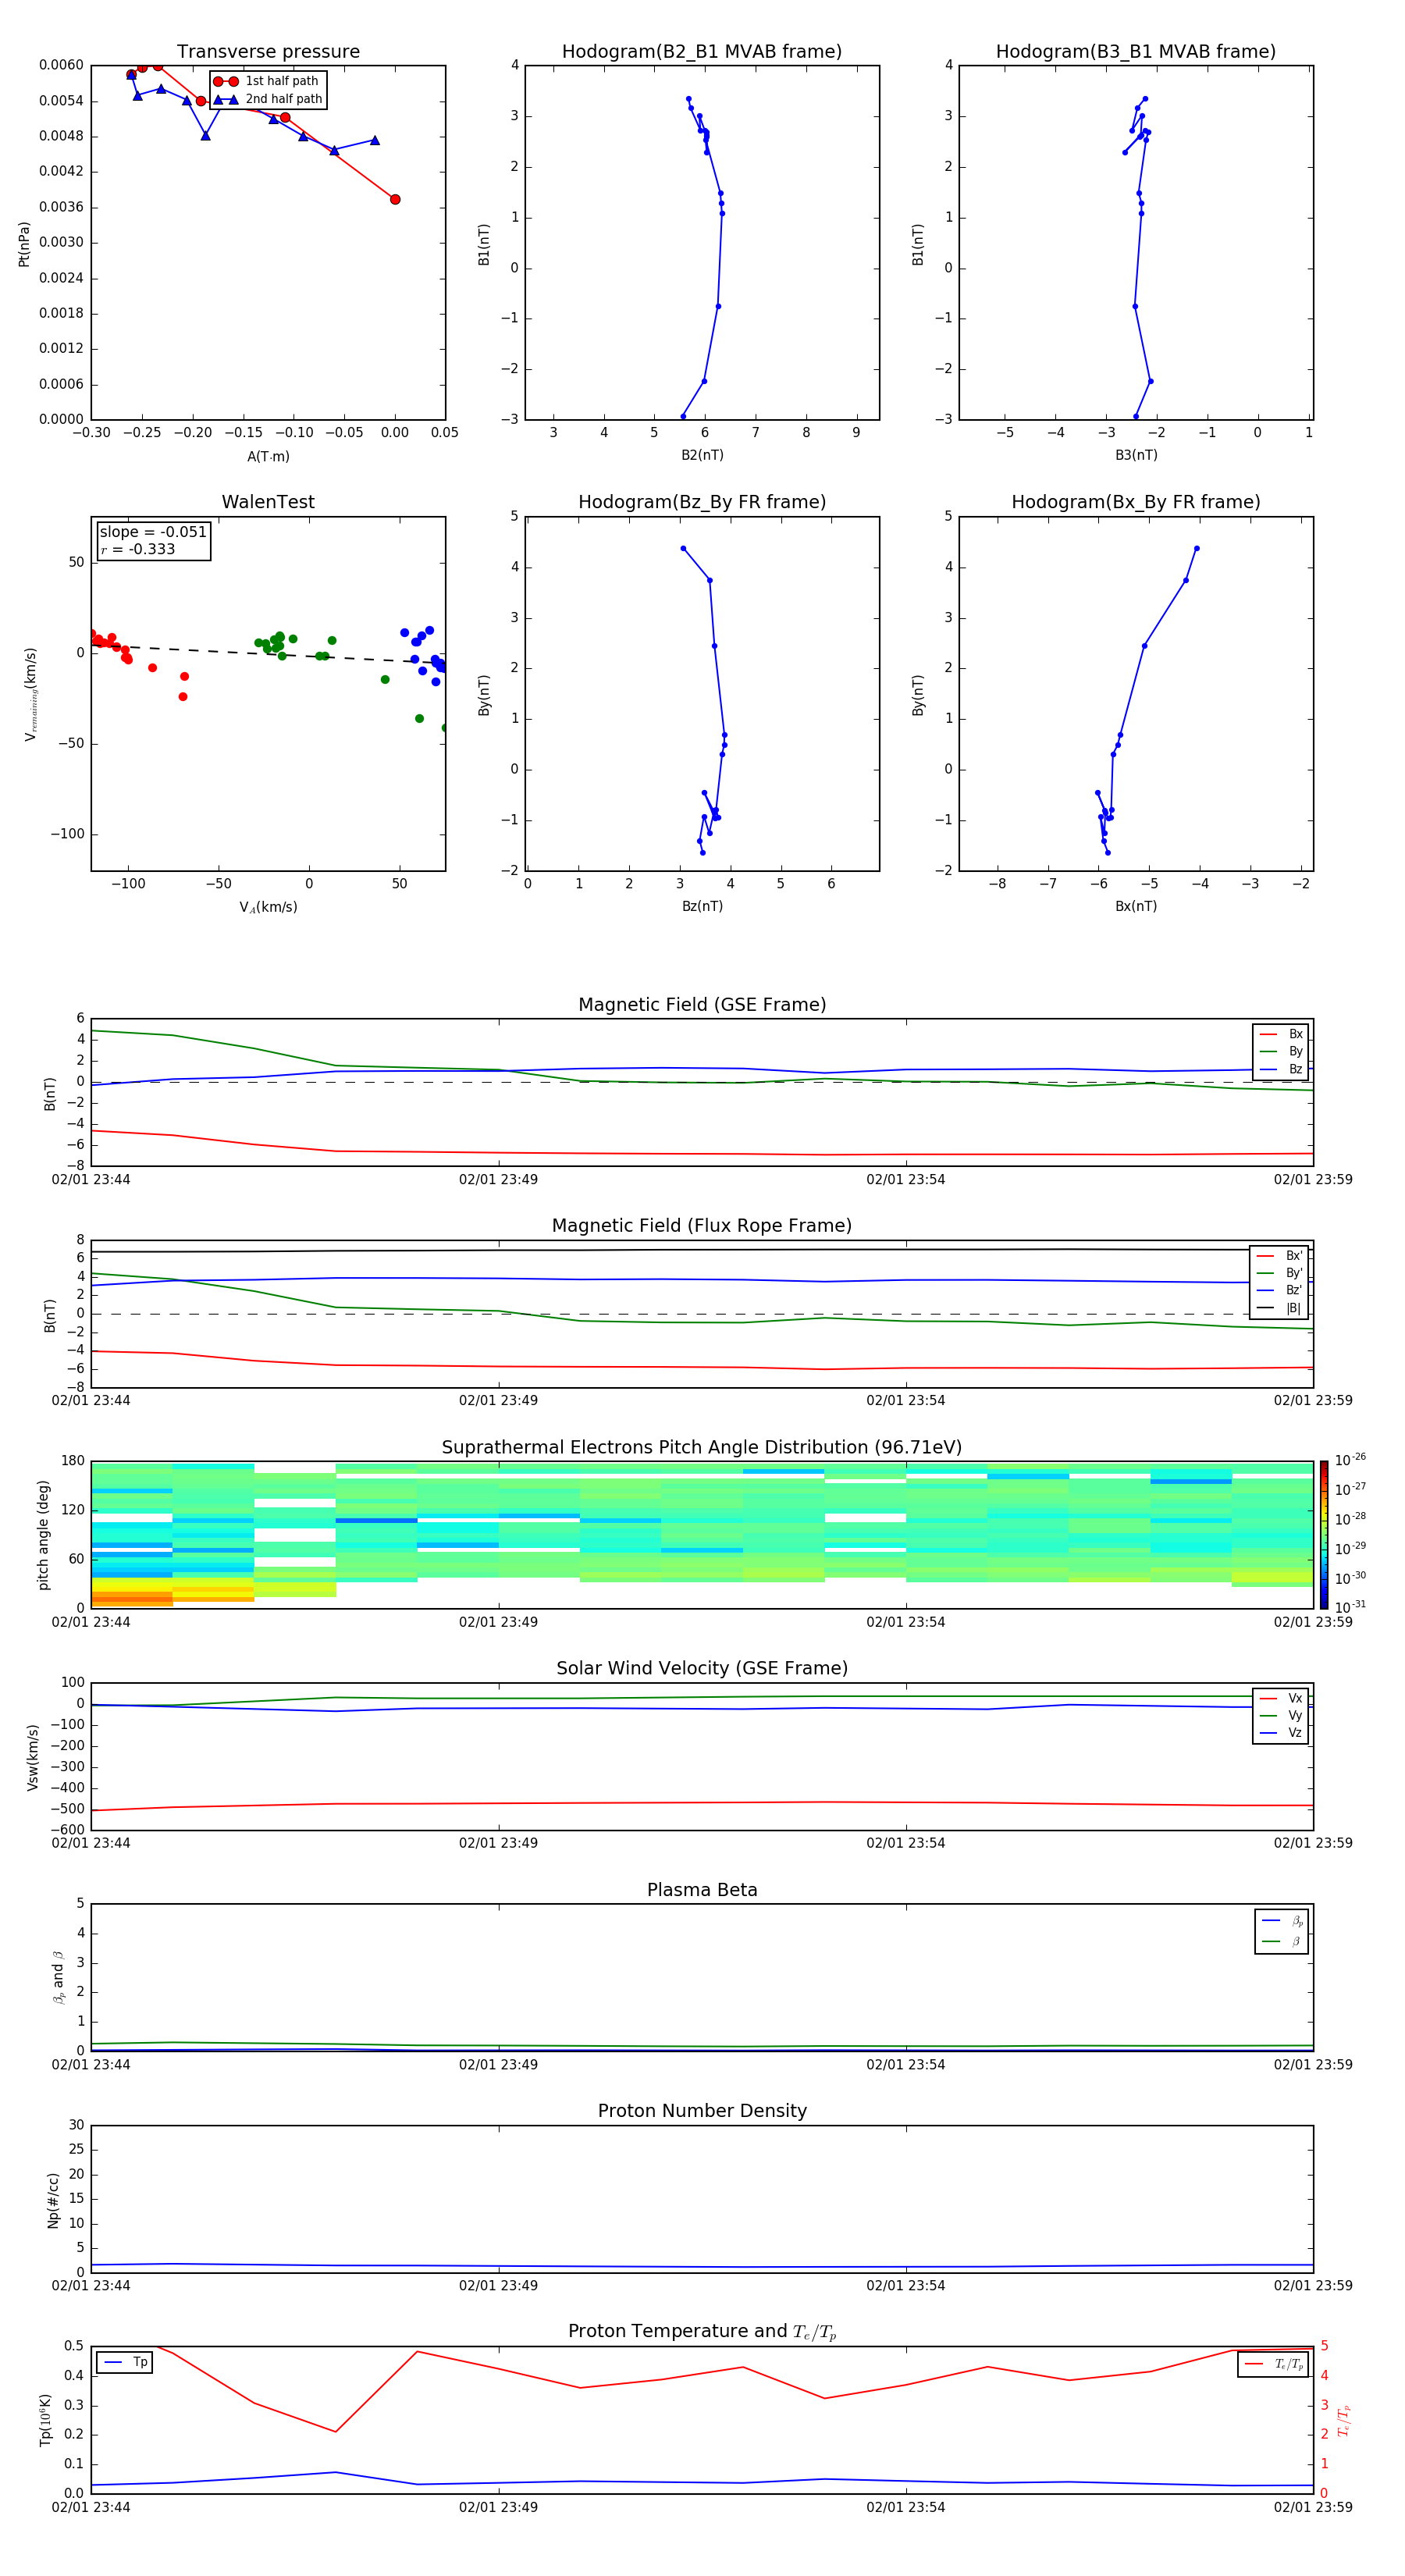Select "Bz'" in the Flux Rope legend

click(x=1279, y=1290)
